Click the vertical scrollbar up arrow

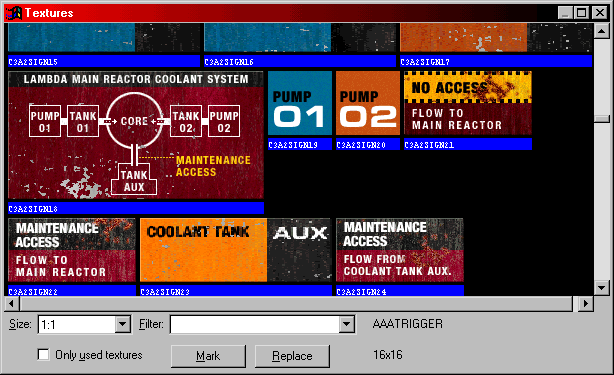[601, 31]
